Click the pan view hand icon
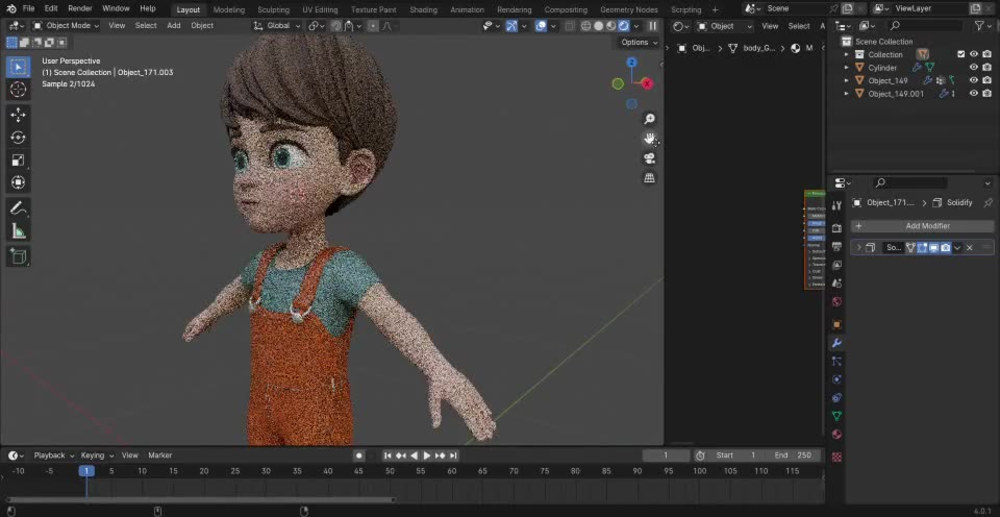 pos(649,138)
